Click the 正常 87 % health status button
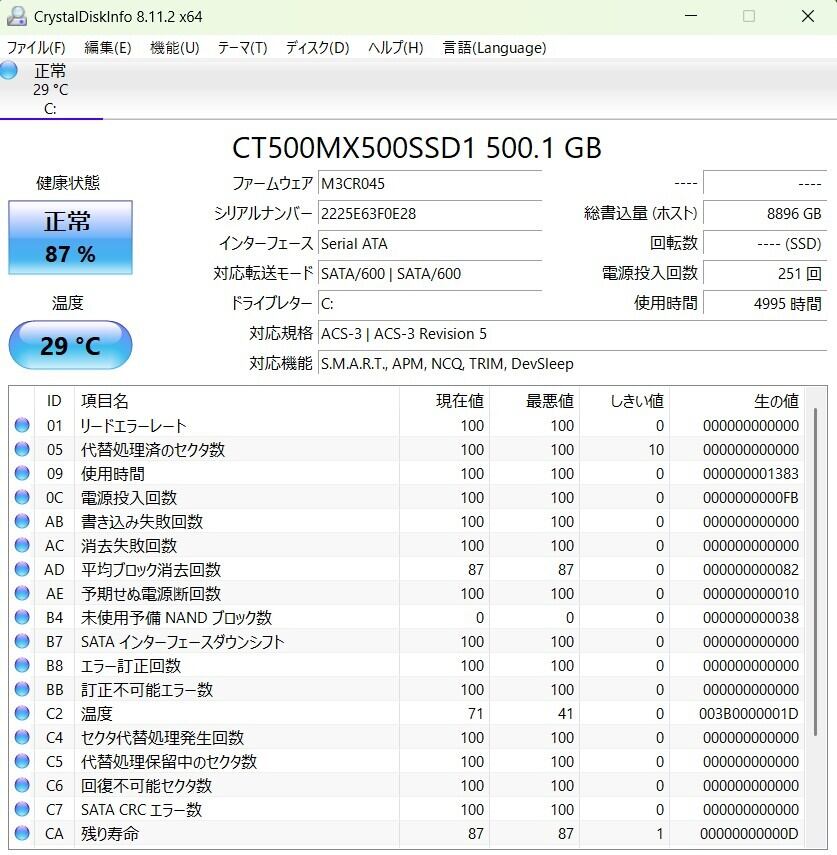Screen dimensions: 837x855 70,237
